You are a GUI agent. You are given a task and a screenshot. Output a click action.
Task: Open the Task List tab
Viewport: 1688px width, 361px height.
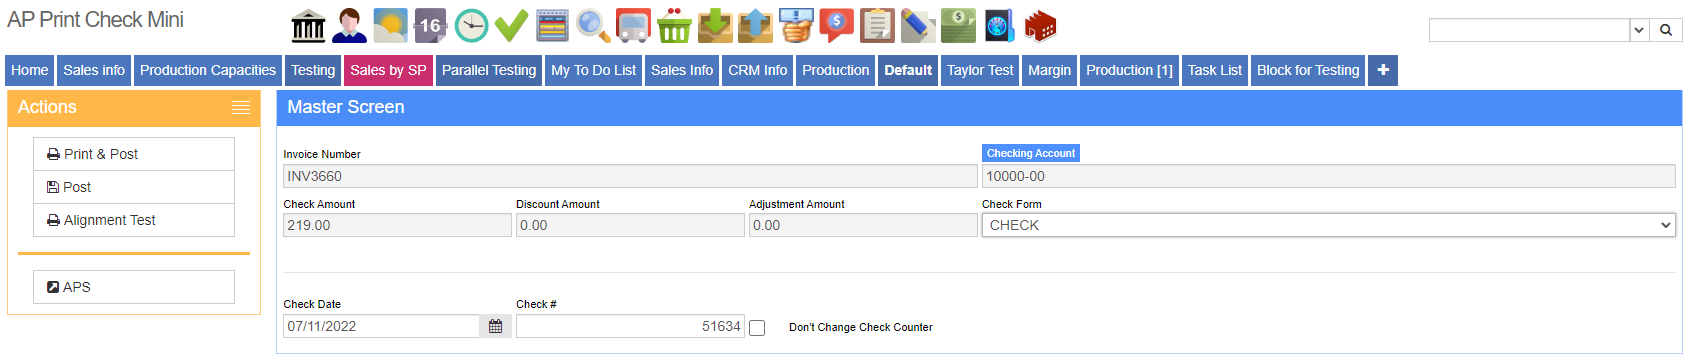pos(1215,70)
